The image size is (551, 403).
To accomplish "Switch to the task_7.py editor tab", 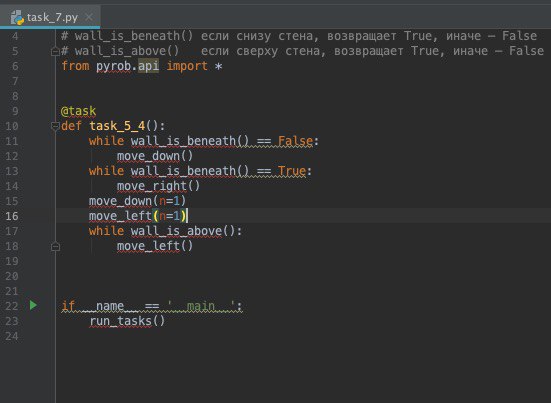I will (50, 17).
